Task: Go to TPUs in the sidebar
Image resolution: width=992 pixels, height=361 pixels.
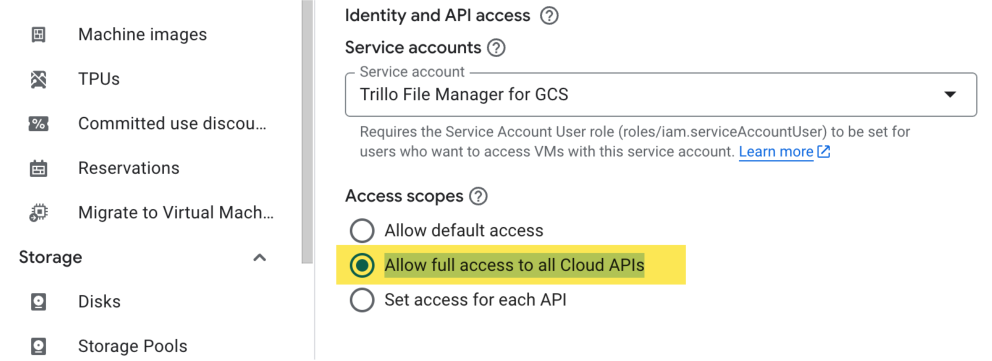Action: point(99,80)
